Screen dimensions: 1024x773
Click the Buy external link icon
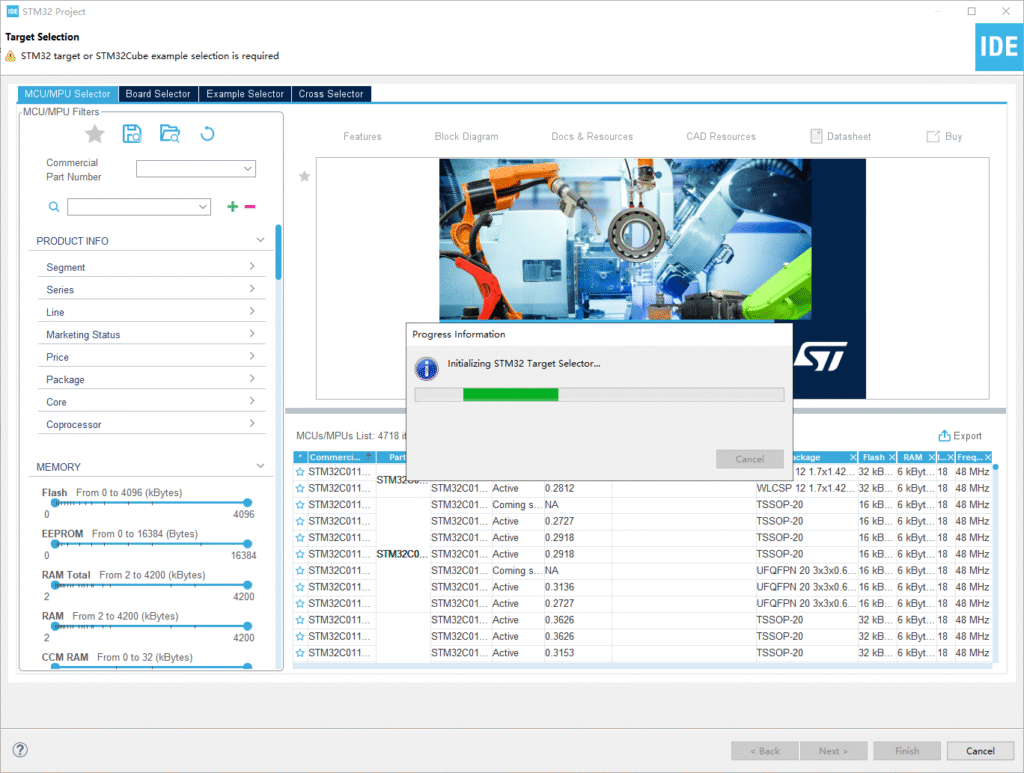coord(933,136)
